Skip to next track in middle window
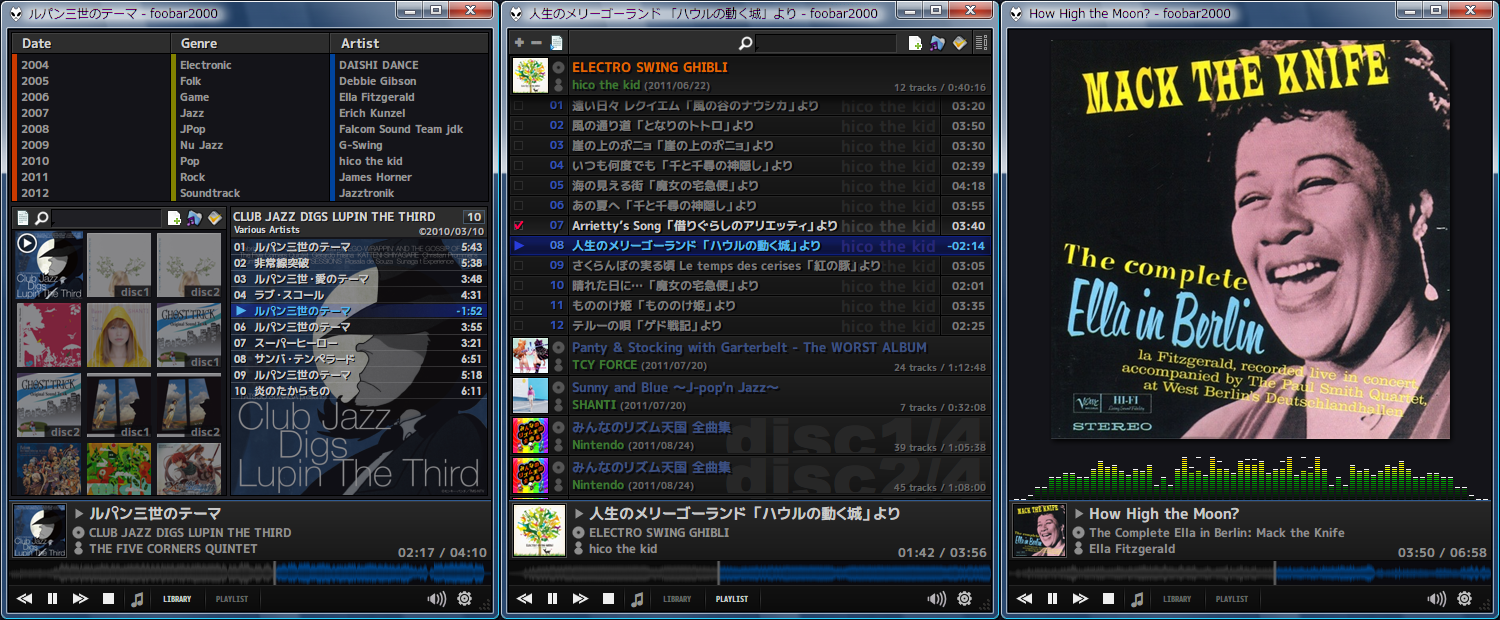This screenshot has height=620, width=1500. (580, 599)
